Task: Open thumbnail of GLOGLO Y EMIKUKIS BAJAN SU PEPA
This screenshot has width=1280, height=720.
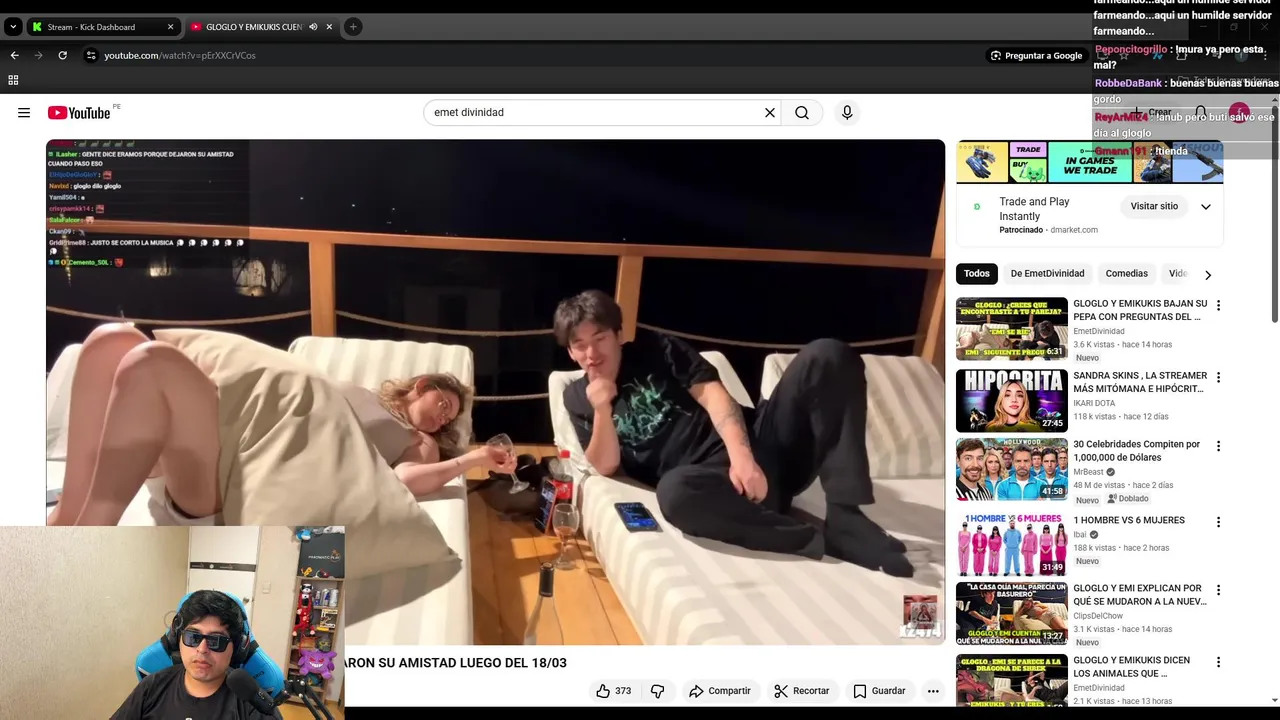Action: point(1012,329)
